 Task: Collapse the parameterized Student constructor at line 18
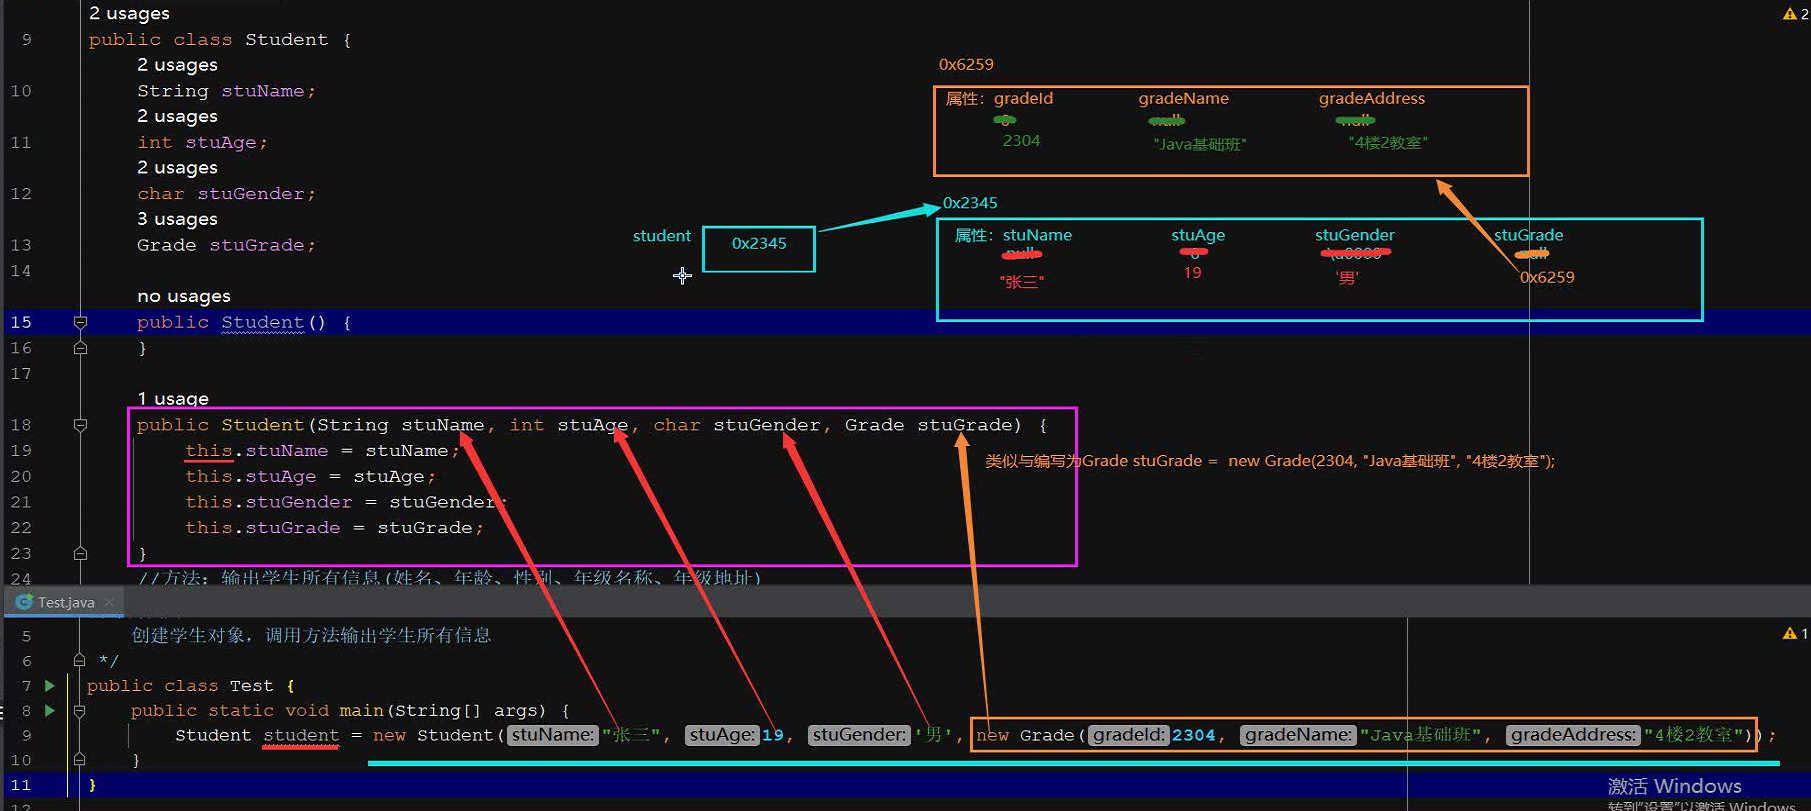pyautogui.click(x=80, y=425)
